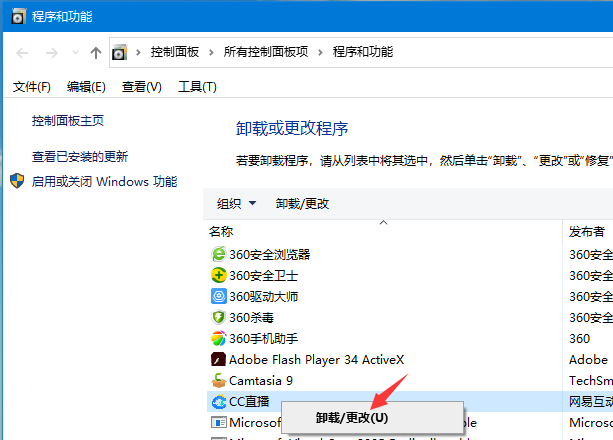This screenshot has height=440, width=613.
Task: Click the Microsoft program icon below CC直播
Action: pos(219,422)
